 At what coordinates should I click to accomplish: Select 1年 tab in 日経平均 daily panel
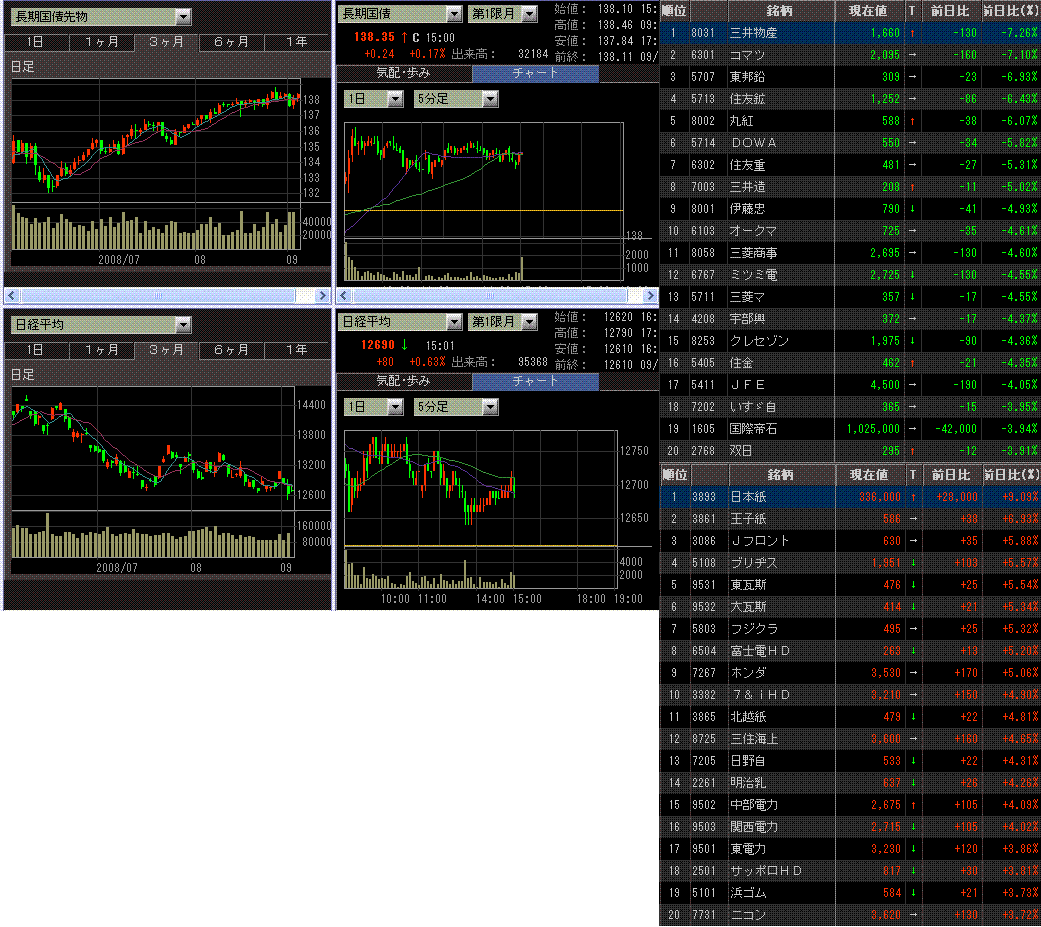tap(297, 350)
